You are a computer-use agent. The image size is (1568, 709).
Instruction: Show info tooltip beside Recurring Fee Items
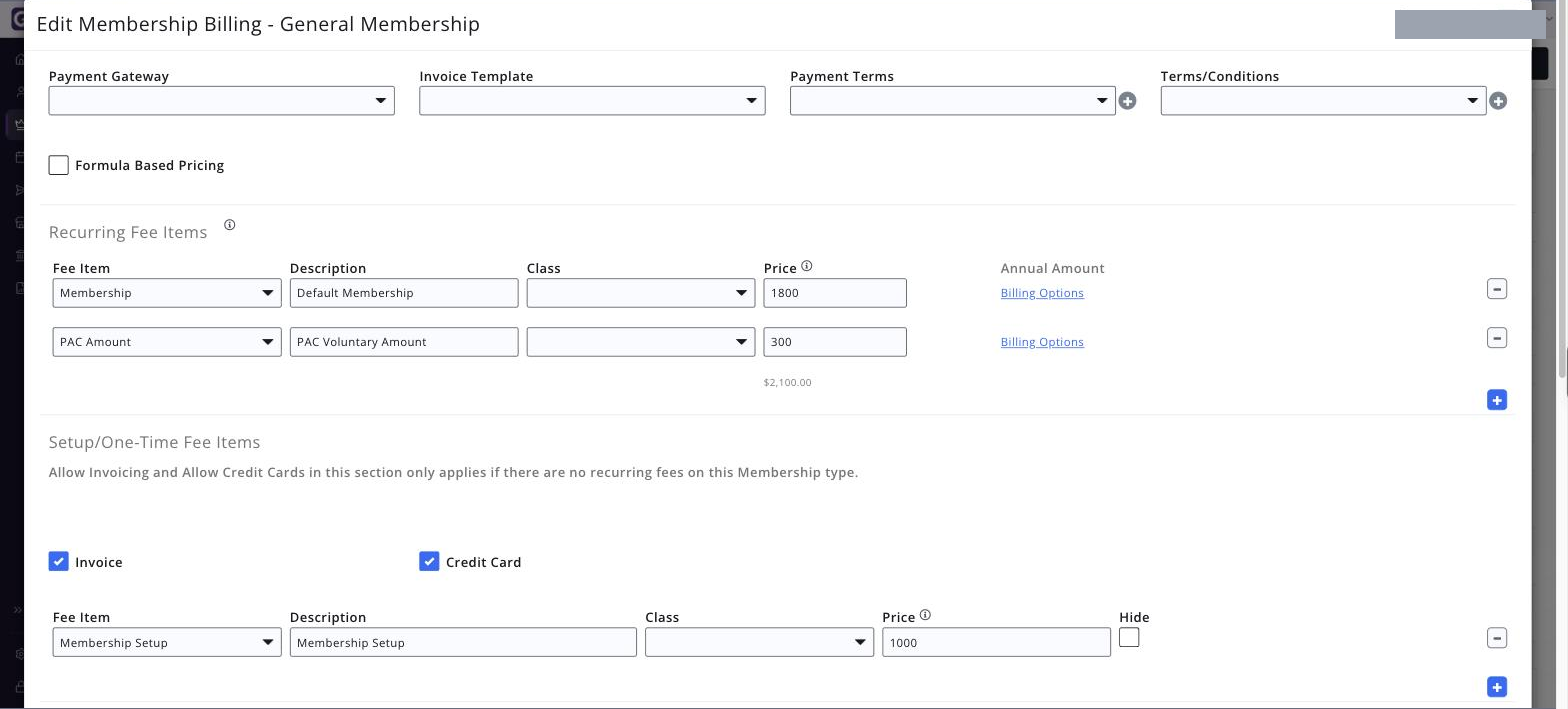tap(229, 225)
